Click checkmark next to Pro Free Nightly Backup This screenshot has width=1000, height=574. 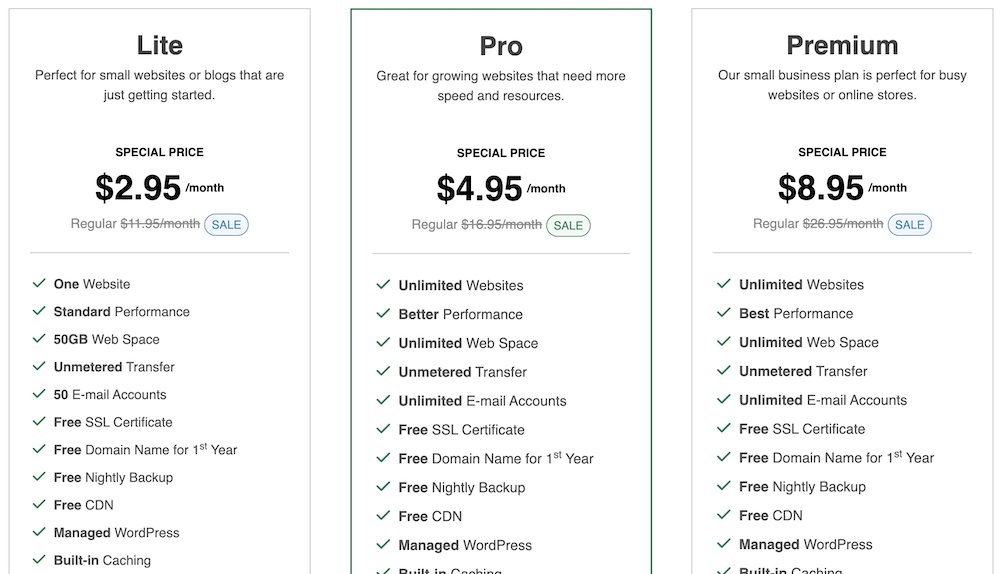pos(383,487)
